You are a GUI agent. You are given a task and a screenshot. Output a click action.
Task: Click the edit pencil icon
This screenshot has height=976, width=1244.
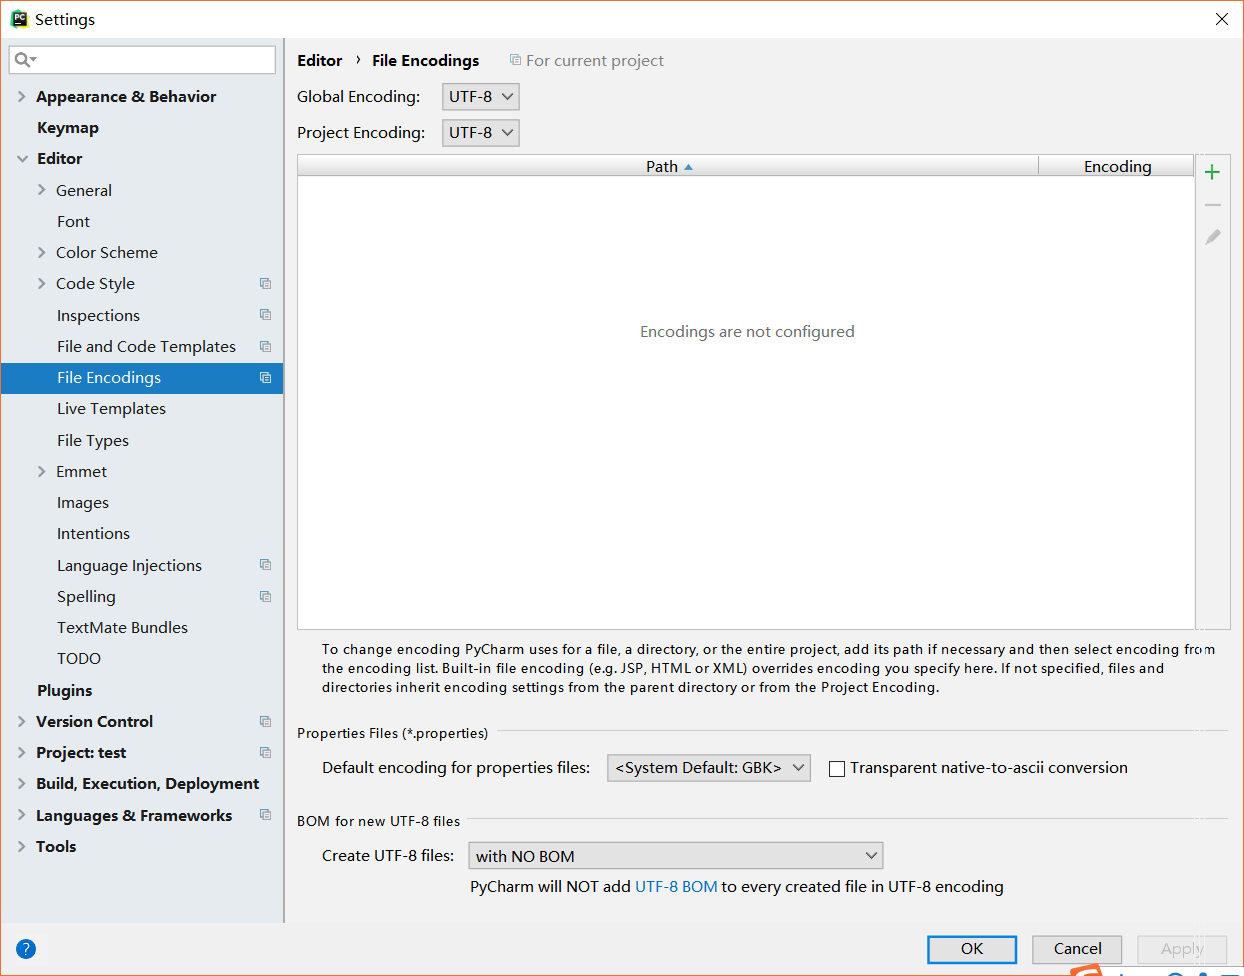[x=1212, y=237]
